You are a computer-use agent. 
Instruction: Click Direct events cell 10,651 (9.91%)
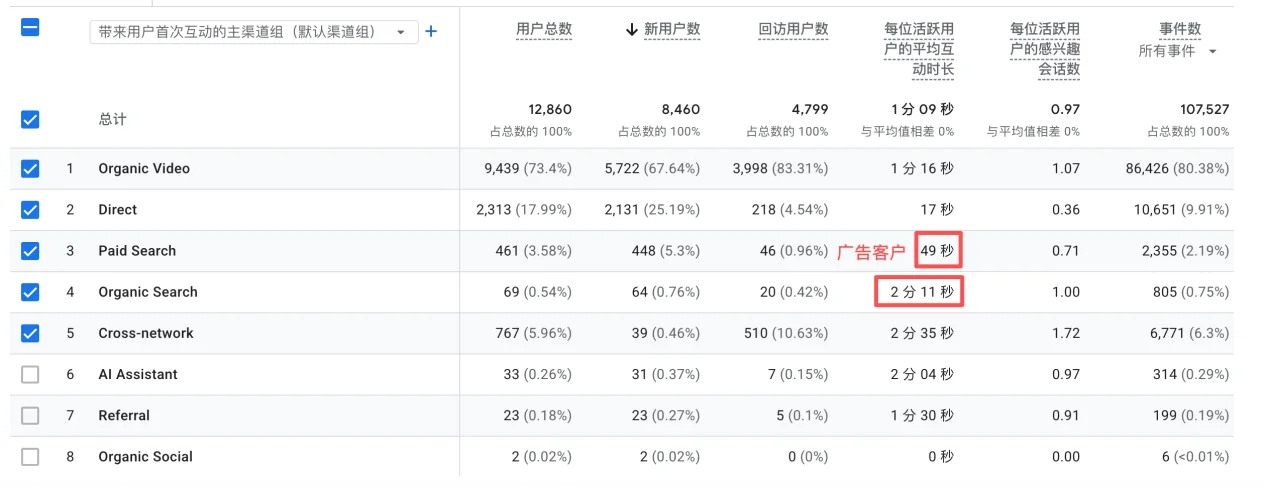click(x=1181, y=210)
